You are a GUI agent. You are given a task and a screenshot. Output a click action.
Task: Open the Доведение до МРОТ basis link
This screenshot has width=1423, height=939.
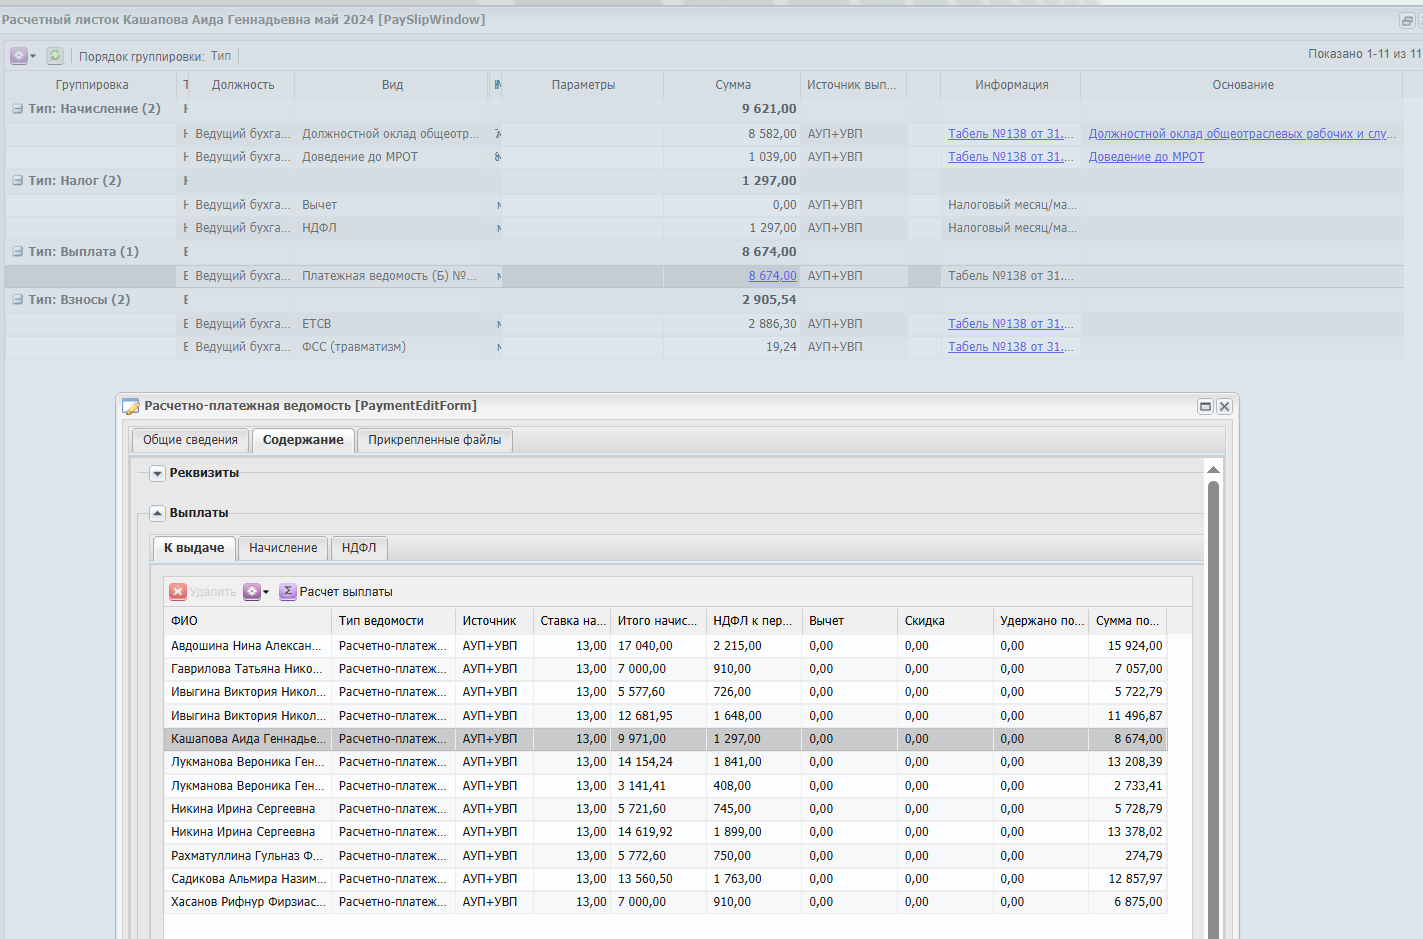pos(1146,157)
